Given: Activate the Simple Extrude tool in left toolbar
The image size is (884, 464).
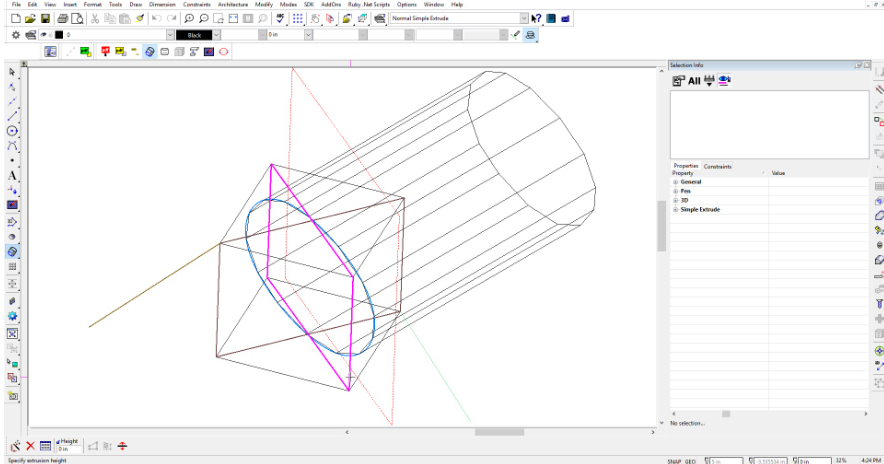Looking at the screenshot, I should click(12, 251).
